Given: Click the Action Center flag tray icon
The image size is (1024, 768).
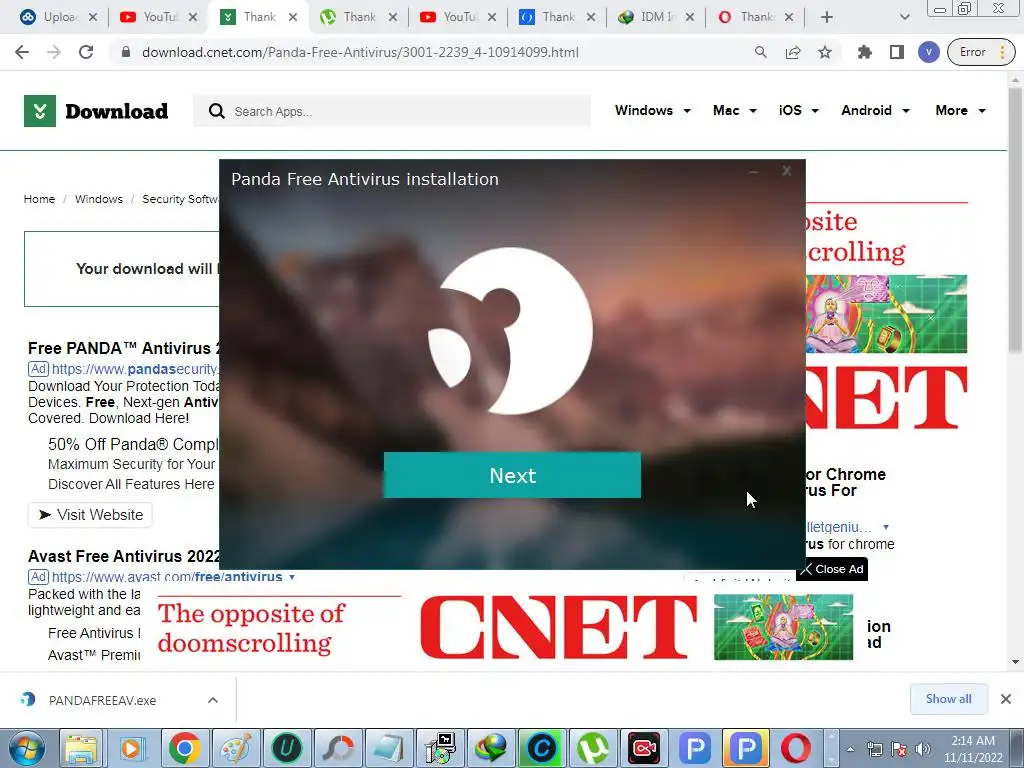Looking at the screenshot, I should [899, 749].
